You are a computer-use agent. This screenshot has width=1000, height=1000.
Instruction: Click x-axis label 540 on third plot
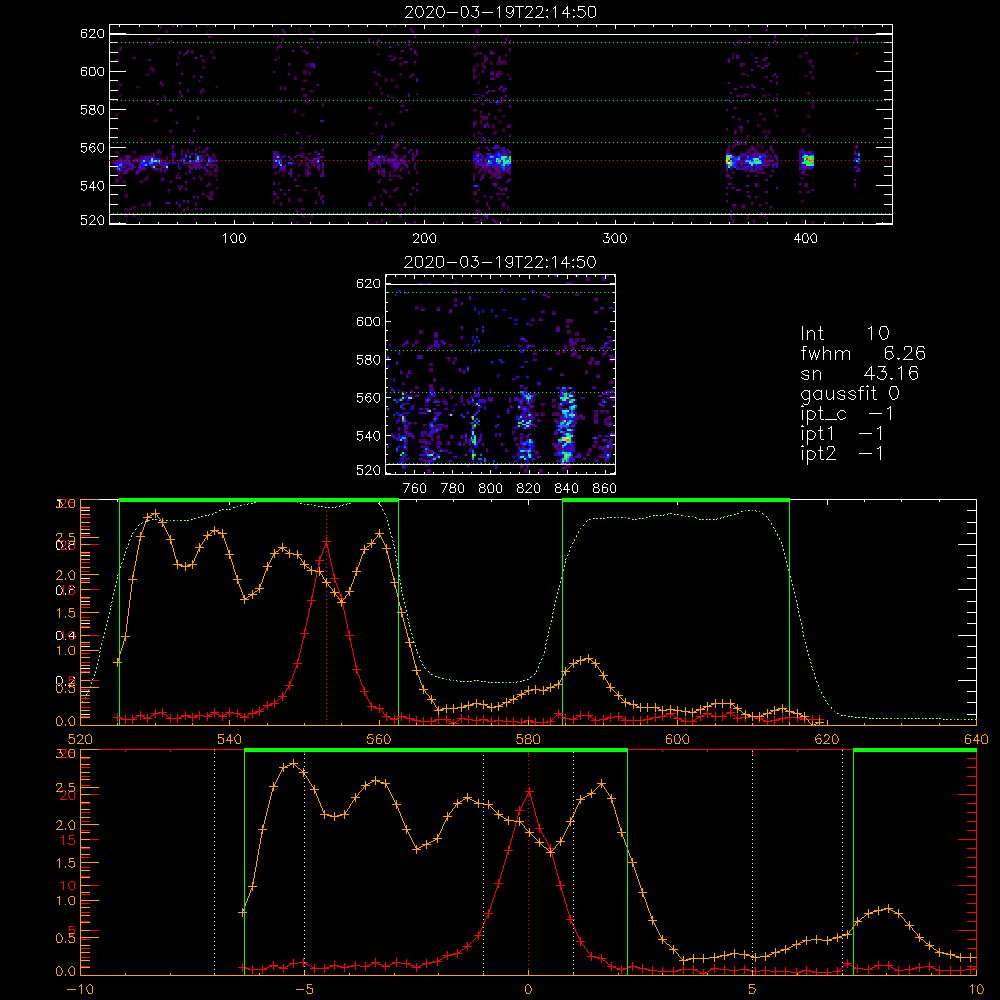[230, 740]
